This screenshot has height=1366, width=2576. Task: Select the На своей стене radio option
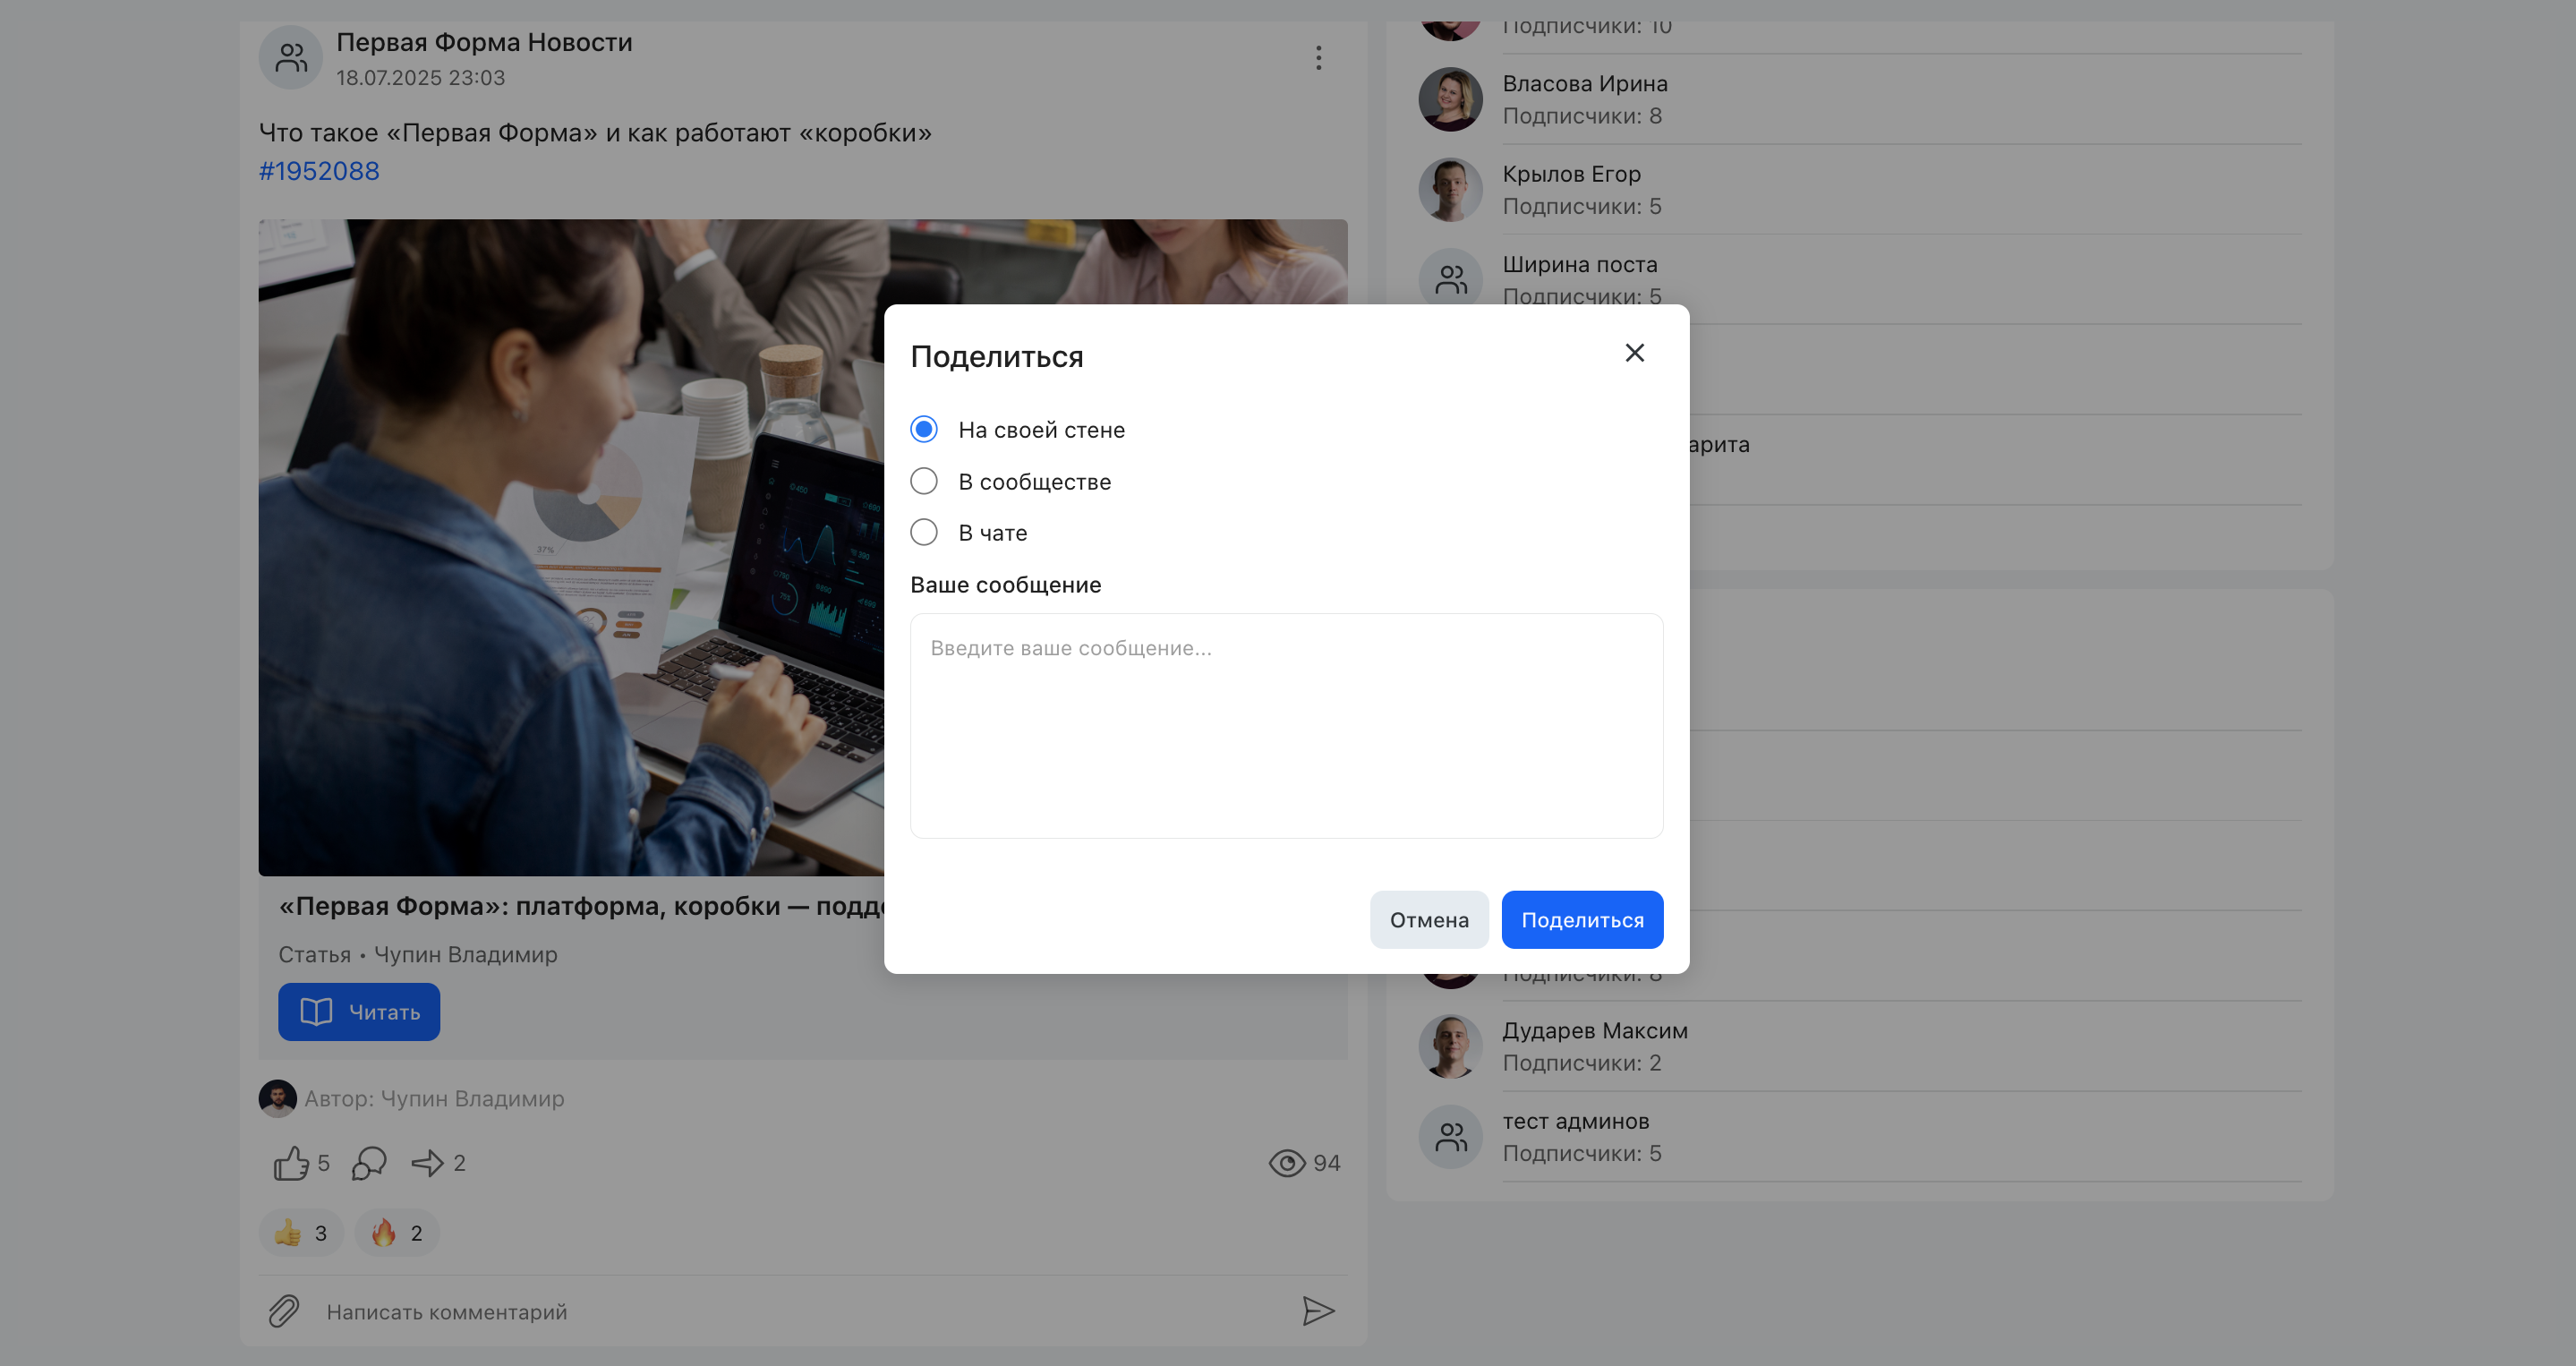pyautogui.click(x=924, y=429)
